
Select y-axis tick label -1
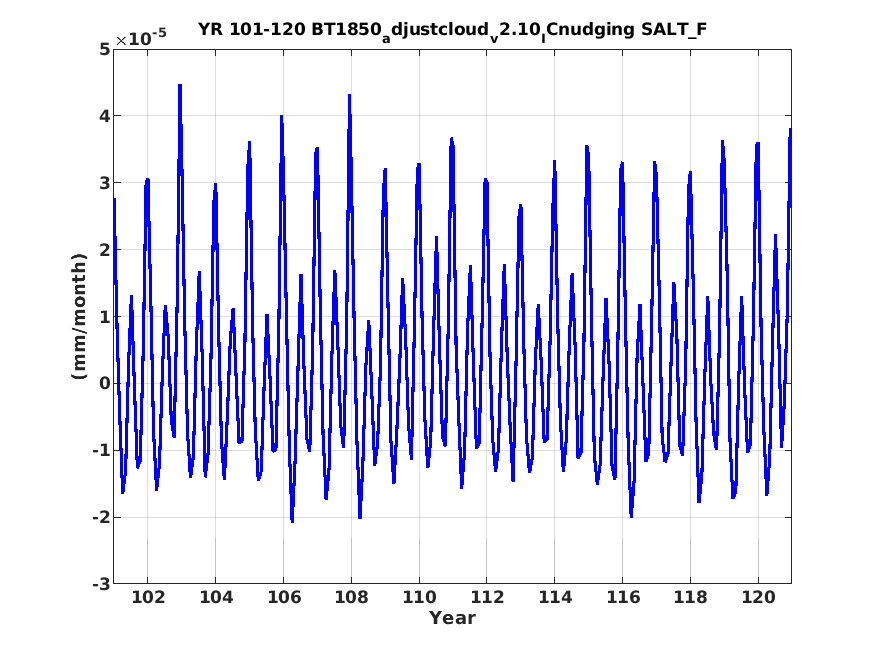[x=102, y=451]
